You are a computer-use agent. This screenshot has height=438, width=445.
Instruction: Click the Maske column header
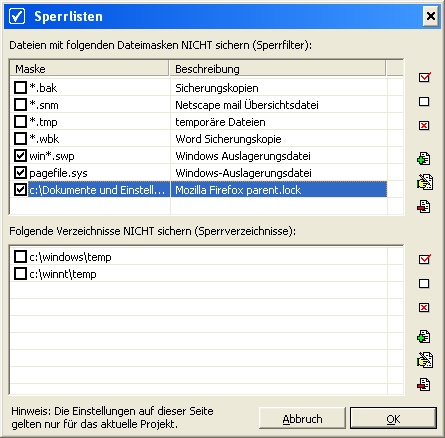click(89, 69)
